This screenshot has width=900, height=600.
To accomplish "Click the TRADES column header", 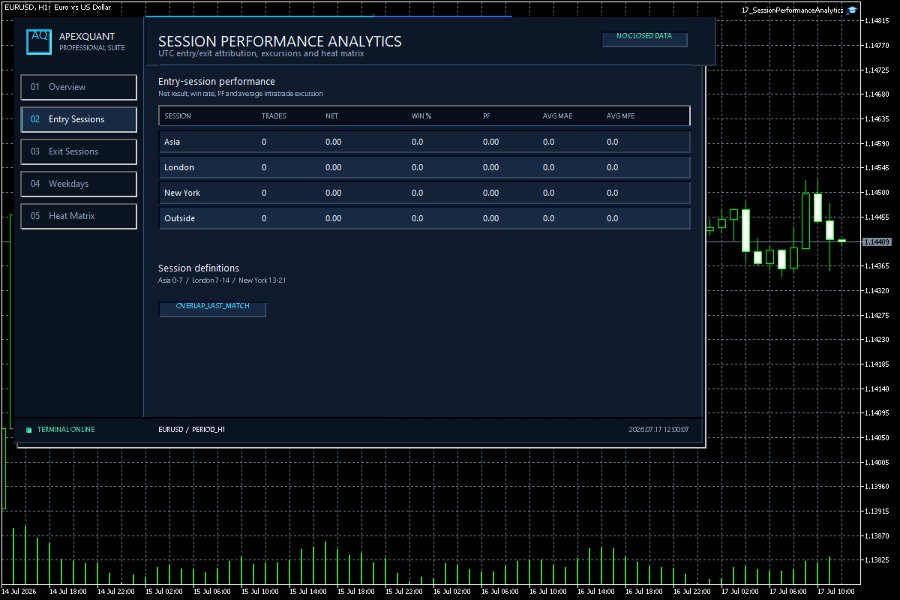I will (x=274, y=116).
